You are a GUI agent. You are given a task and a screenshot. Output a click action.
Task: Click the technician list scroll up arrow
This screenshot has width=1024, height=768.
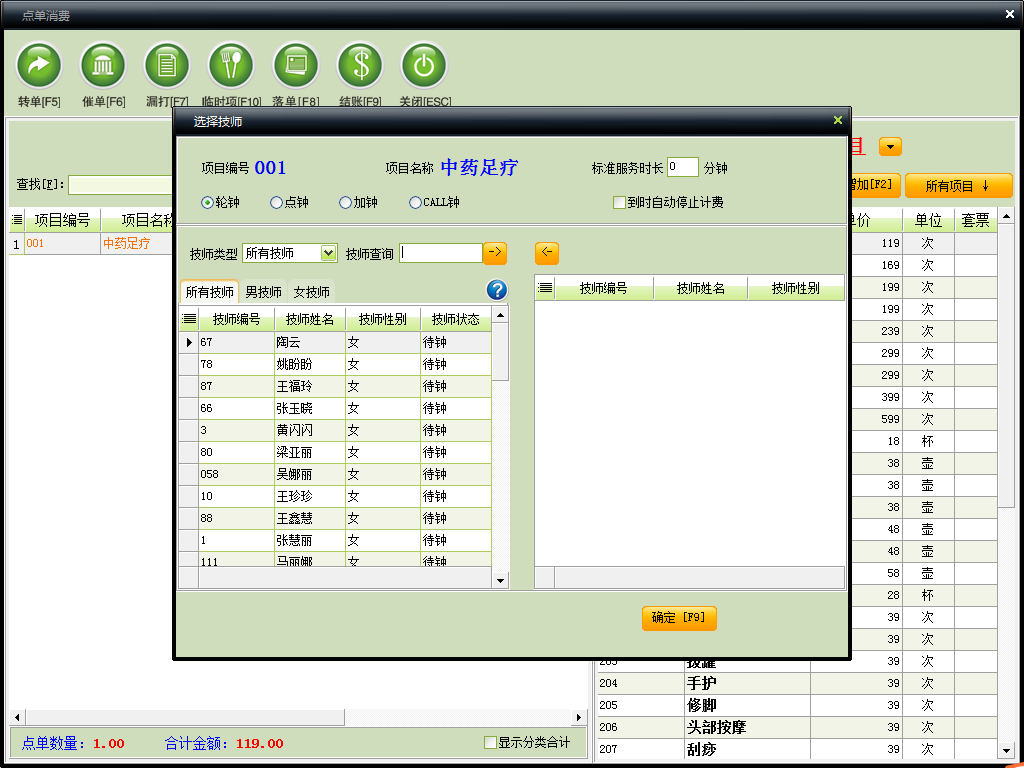pyautogui.click(x=500, y=315)
